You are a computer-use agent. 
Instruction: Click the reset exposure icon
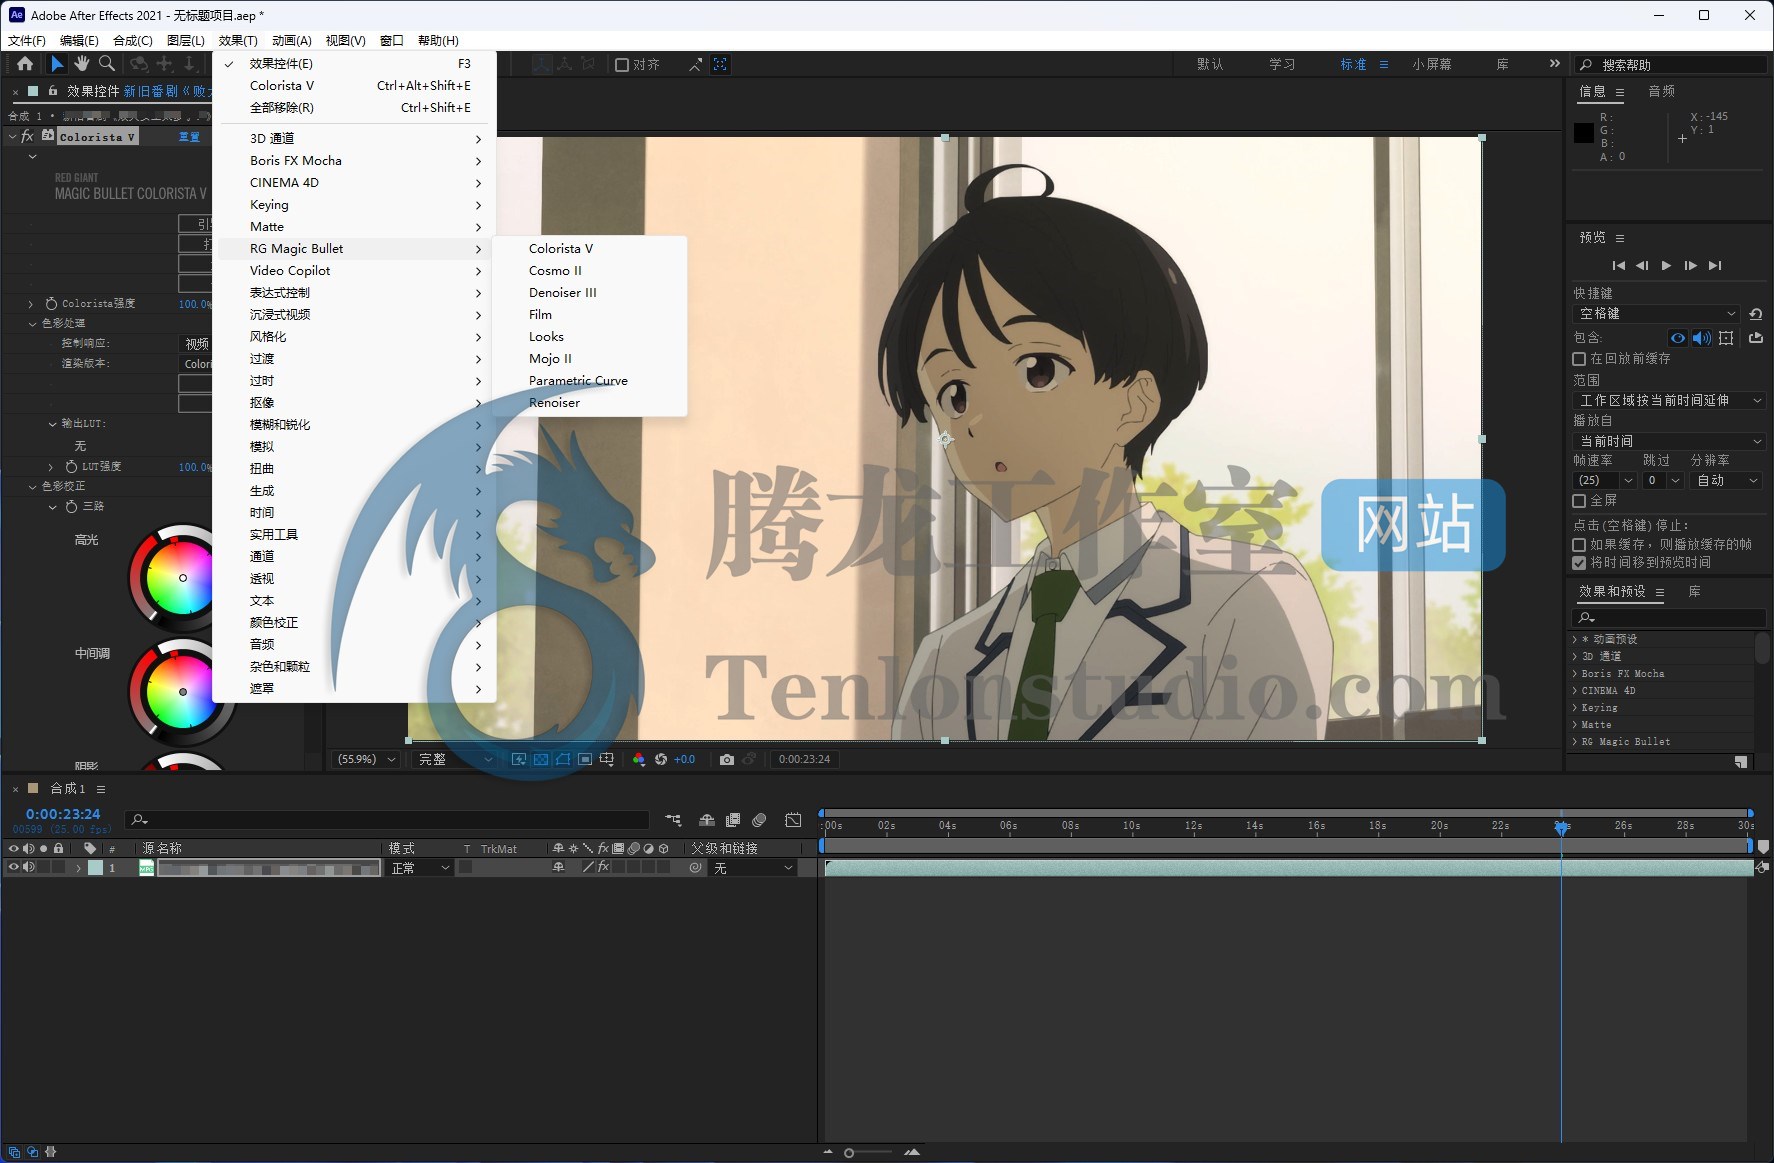[x=661, y=760]
